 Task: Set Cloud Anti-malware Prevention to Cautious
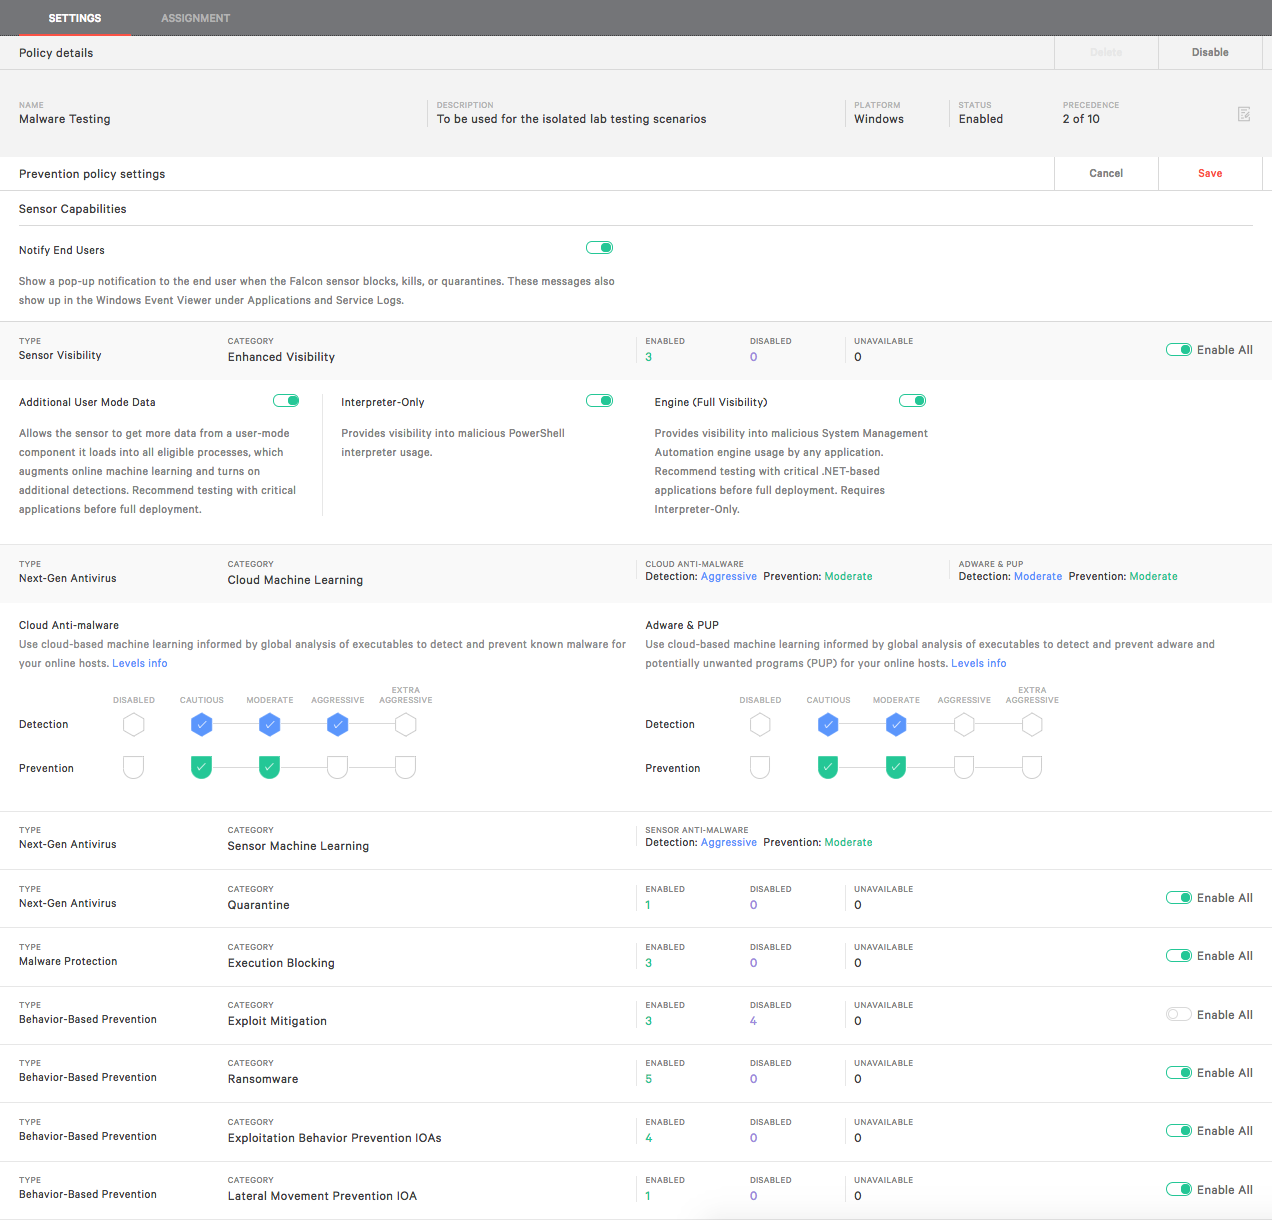tap(202, 767)
